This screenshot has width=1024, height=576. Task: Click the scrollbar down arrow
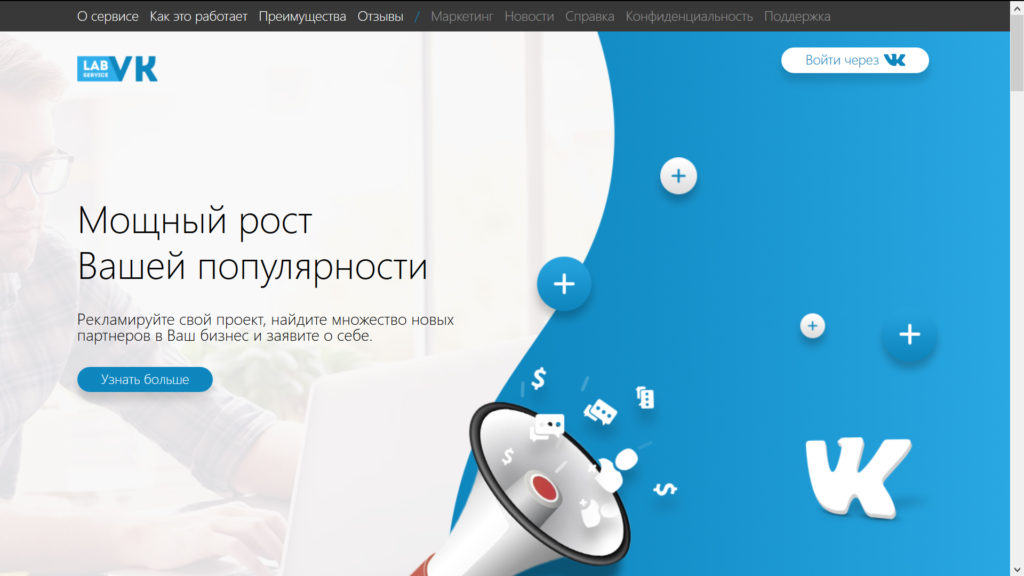point(1017,569)
